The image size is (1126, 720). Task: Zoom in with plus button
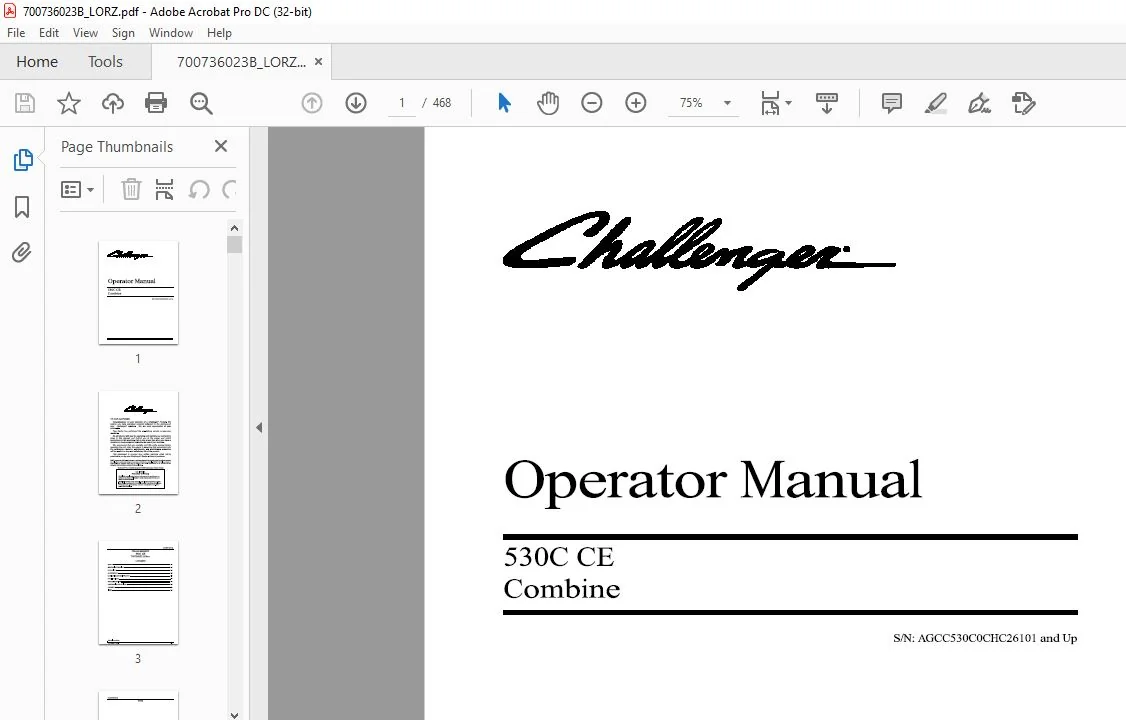[636, 103]
